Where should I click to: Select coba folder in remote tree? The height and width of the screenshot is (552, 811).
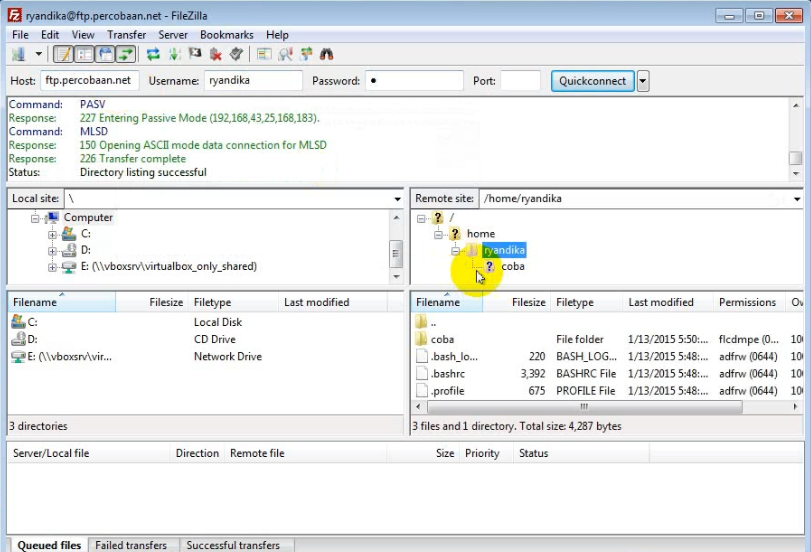point(513,266)
